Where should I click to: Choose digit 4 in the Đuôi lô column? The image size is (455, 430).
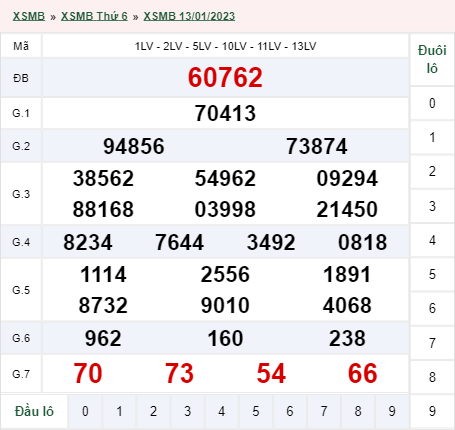coord(432,240)
